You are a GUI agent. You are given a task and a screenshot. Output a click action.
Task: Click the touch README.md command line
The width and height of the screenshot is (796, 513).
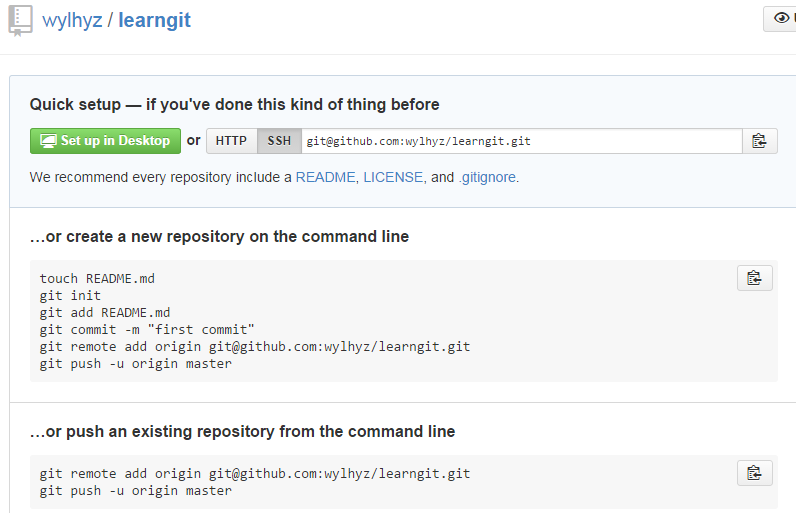click(x=97, y=279)
